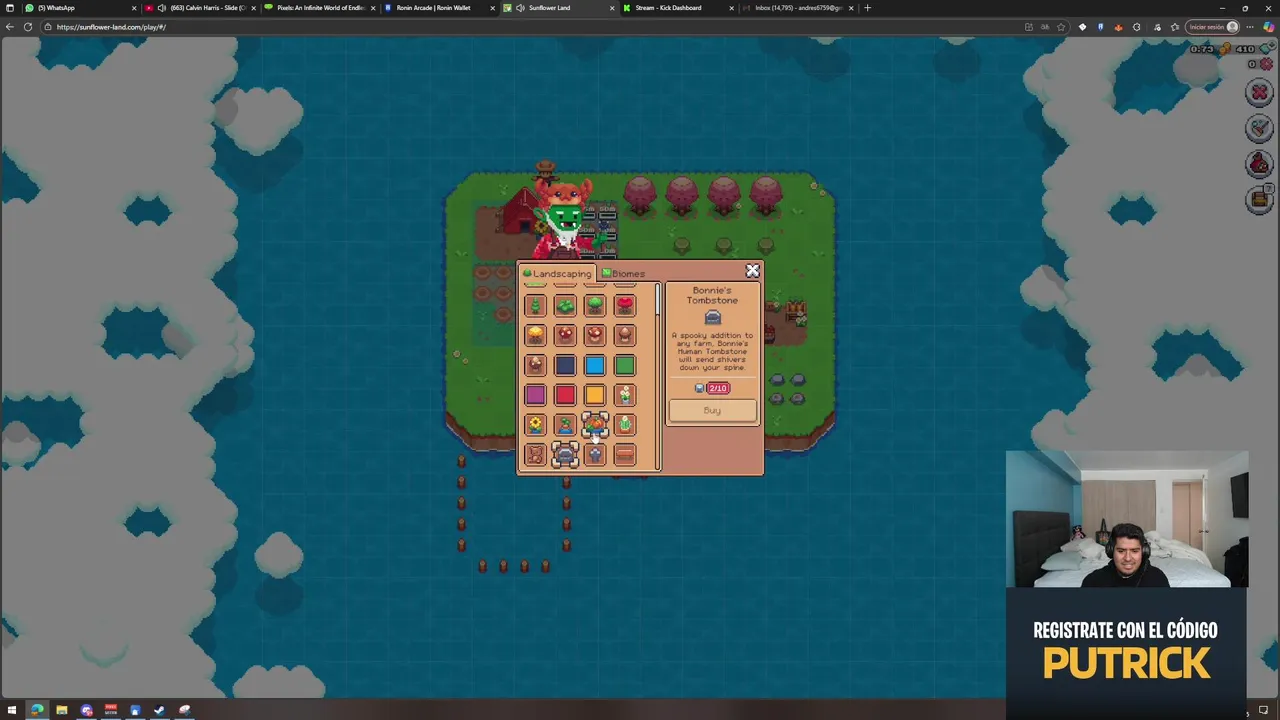Click the red X cancel round button

(1259, 93)
